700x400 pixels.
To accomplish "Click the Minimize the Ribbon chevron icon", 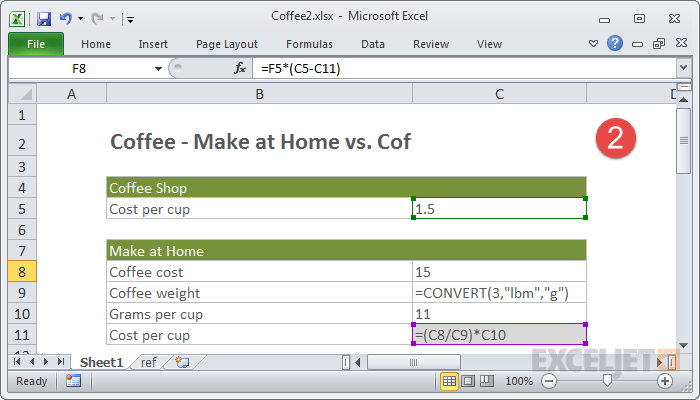I will [593, 44].
